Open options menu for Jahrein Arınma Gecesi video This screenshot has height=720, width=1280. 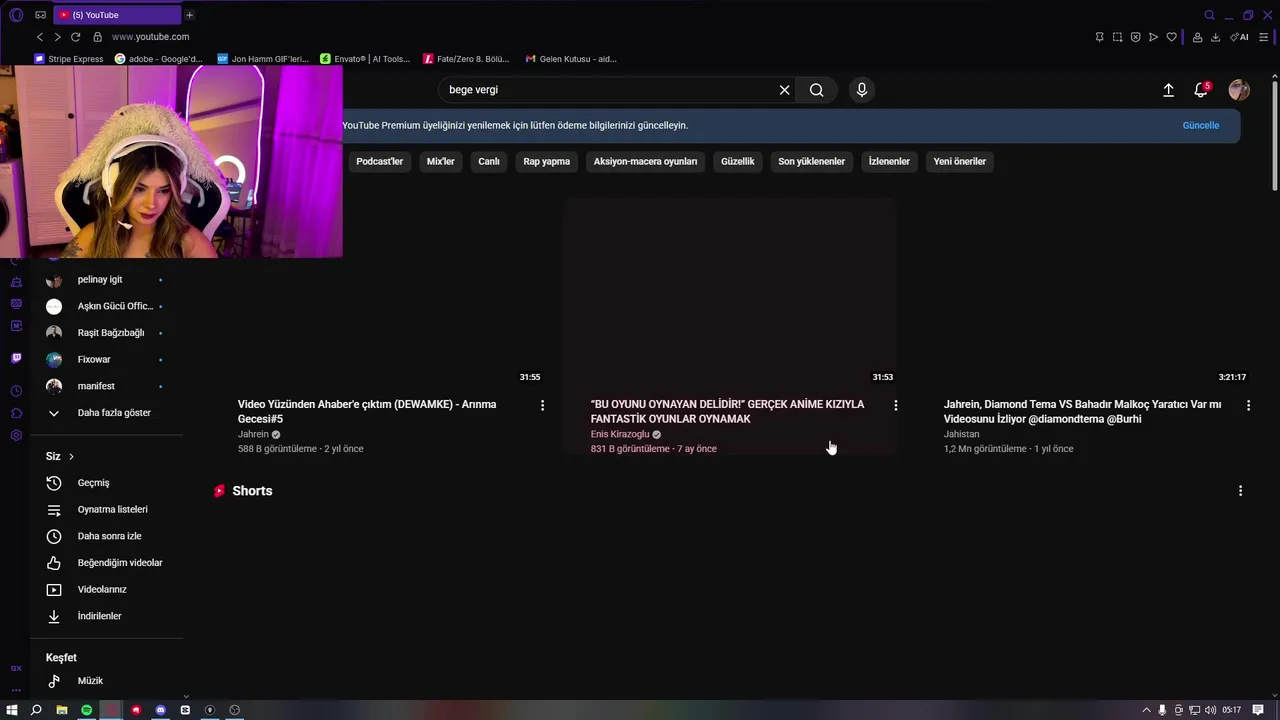pos(542,405)
